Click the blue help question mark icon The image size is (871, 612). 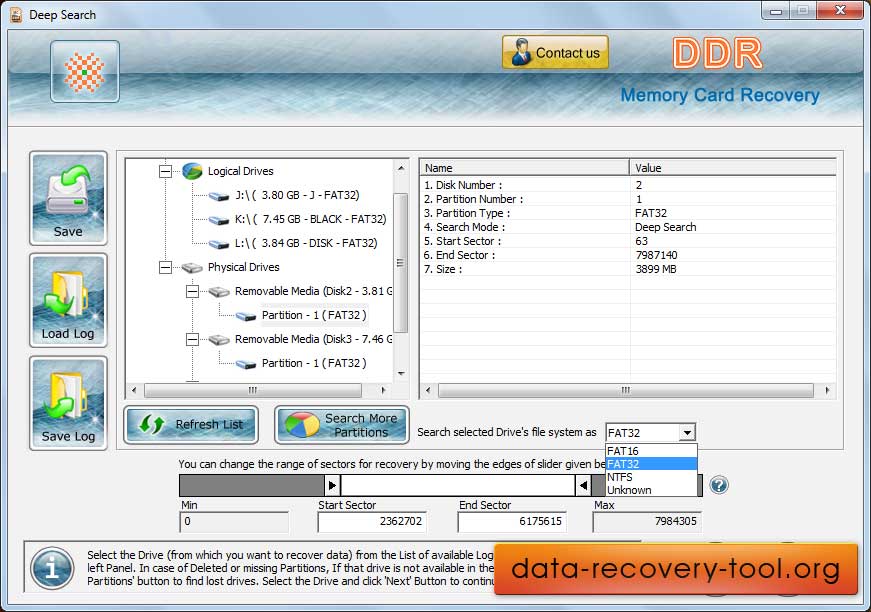tap(719, 485)
